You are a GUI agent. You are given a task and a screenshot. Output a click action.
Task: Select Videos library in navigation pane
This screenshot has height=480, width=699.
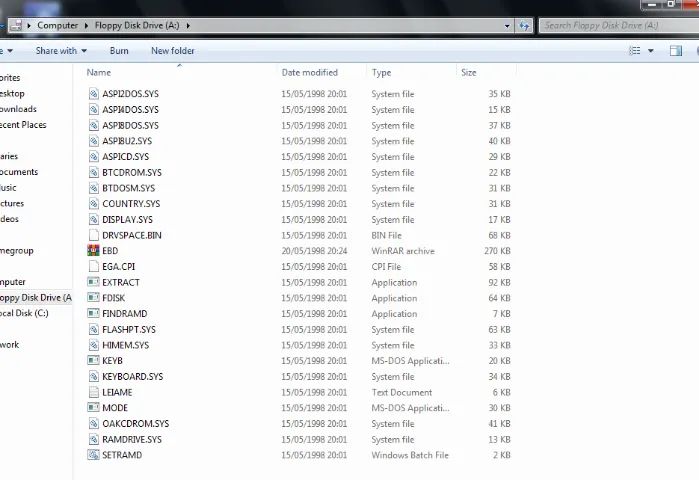[9, 219]
